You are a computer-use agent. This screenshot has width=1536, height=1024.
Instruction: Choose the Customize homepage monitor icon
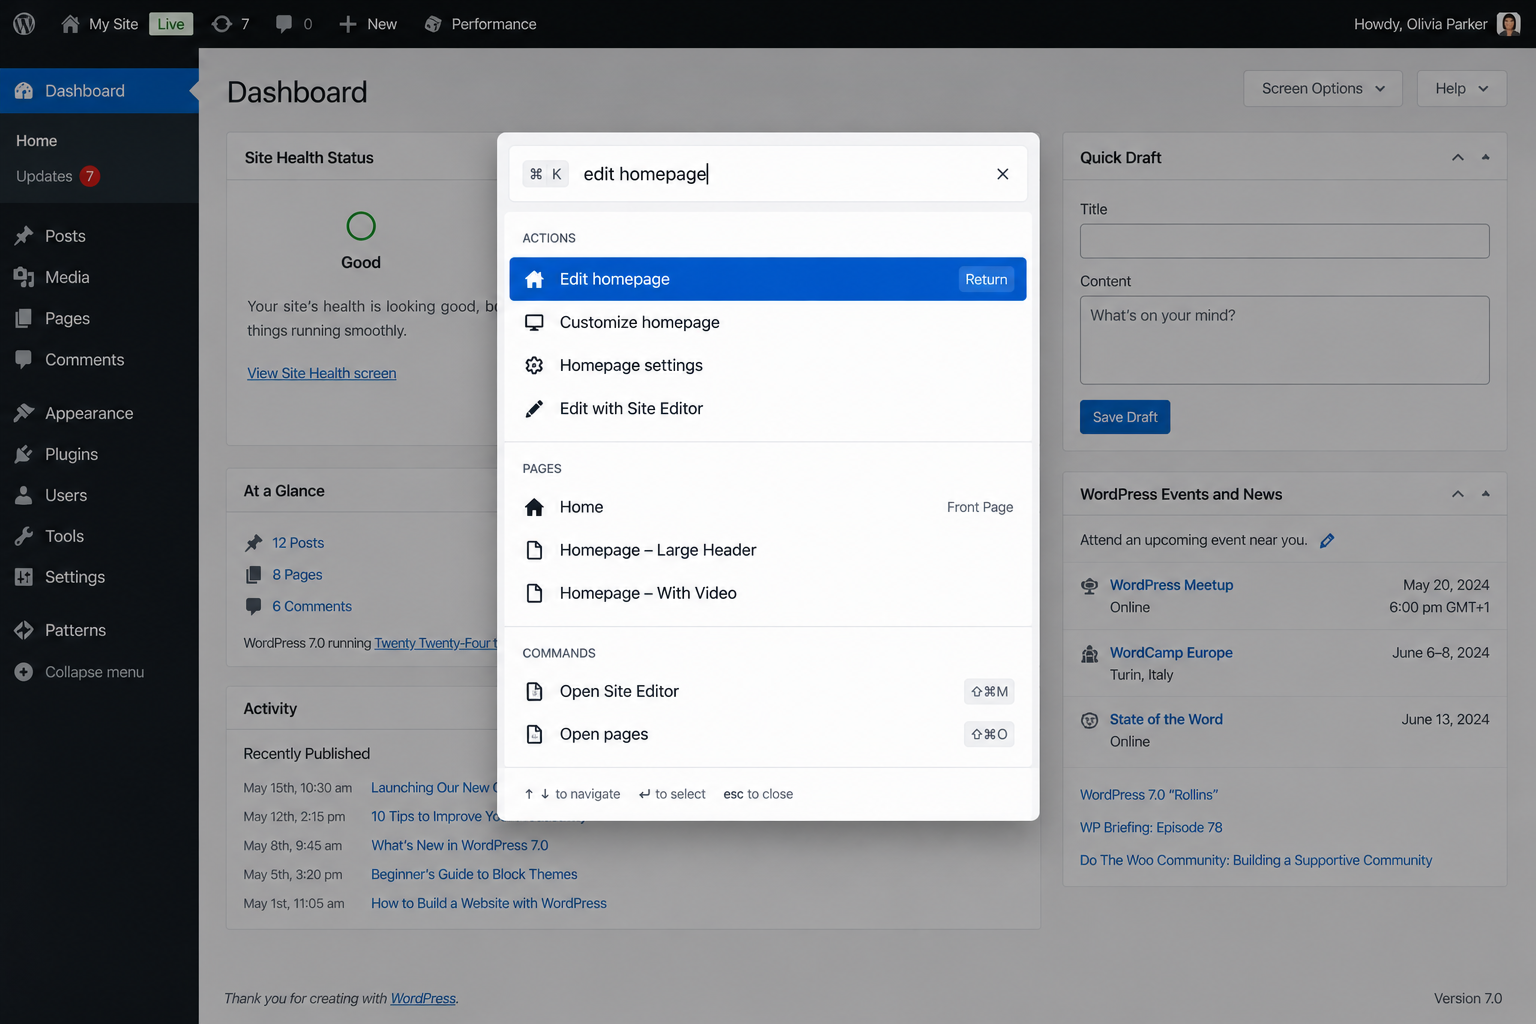pyautogui.click(x=535, y=322)
